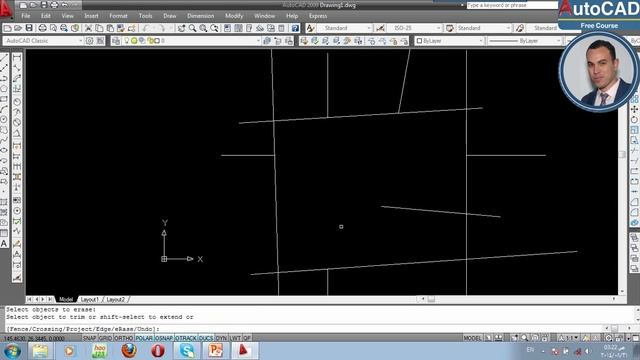The width and height of the screenshot is (640, 360).
Task: Open the File menu
Action: pyautogui.click(x=26, y=16)
